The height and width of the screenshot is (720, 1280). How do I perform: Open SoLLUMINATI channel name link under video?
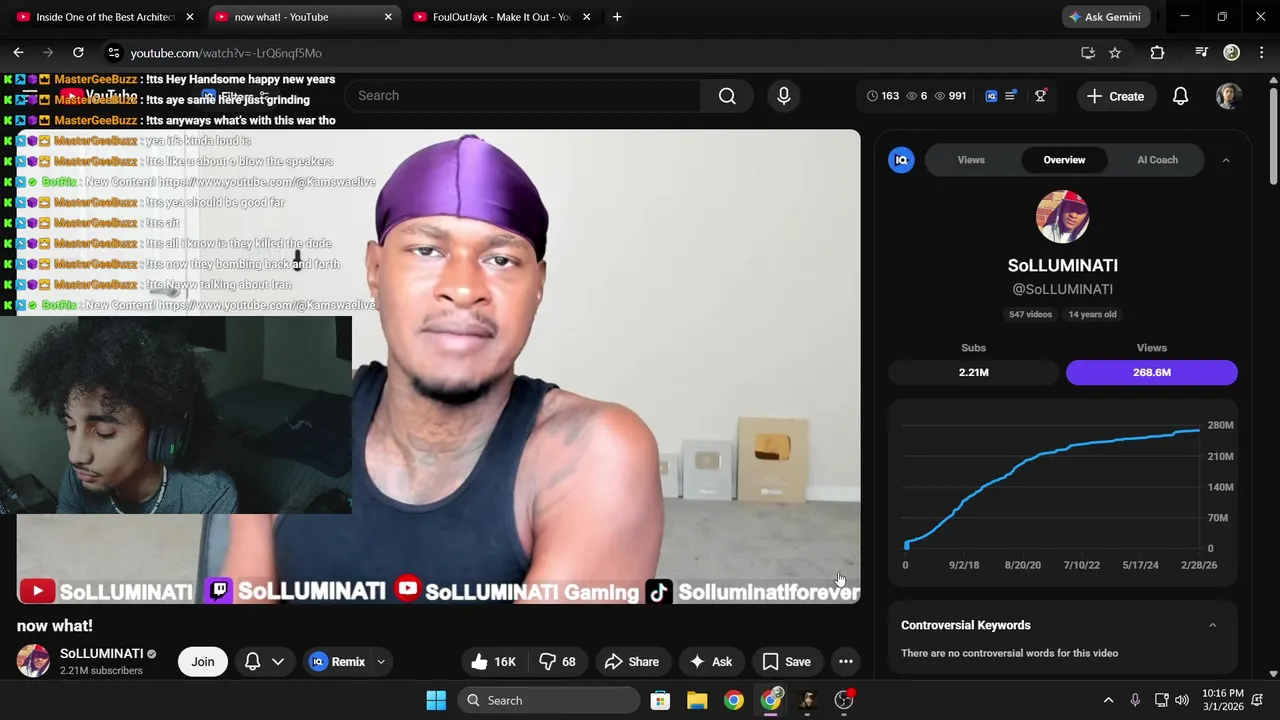click(x=101, y=654)
